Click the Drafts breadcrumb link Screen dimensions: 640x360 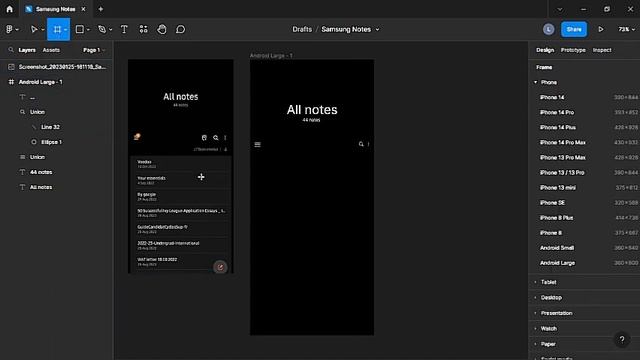pyautogui.click(x=302, y=29)
